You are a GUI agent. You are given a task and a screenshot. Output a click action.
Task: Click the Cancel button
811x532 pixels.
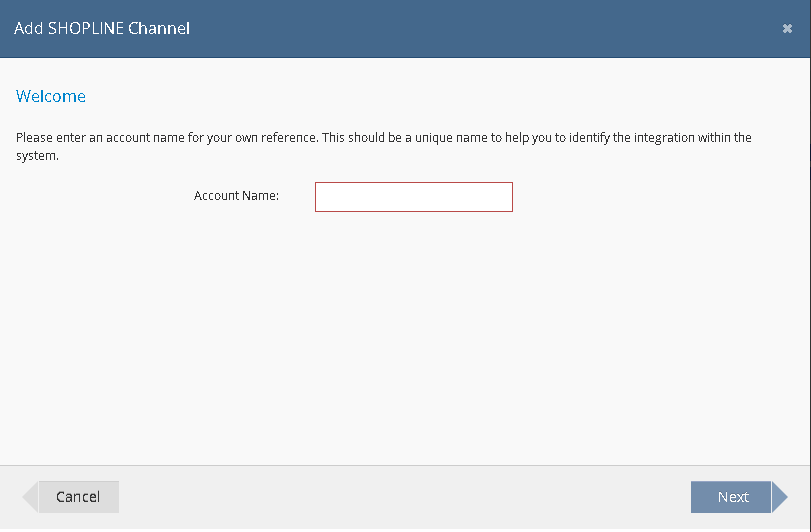click(x=71, y=497)
